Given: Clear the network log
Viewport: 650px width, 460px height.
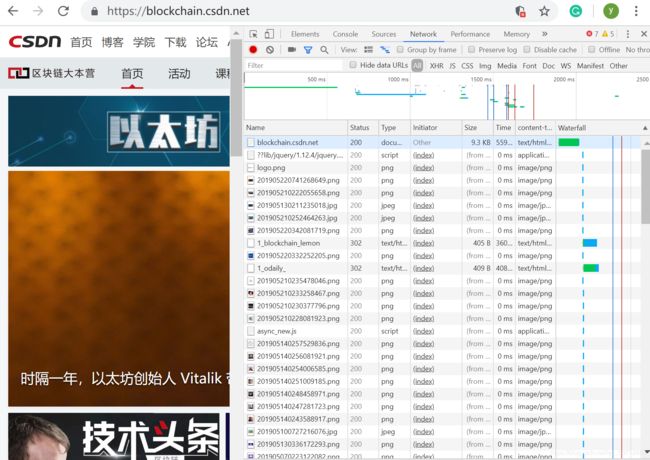Looking at the screenshot, I should point(270,50).
